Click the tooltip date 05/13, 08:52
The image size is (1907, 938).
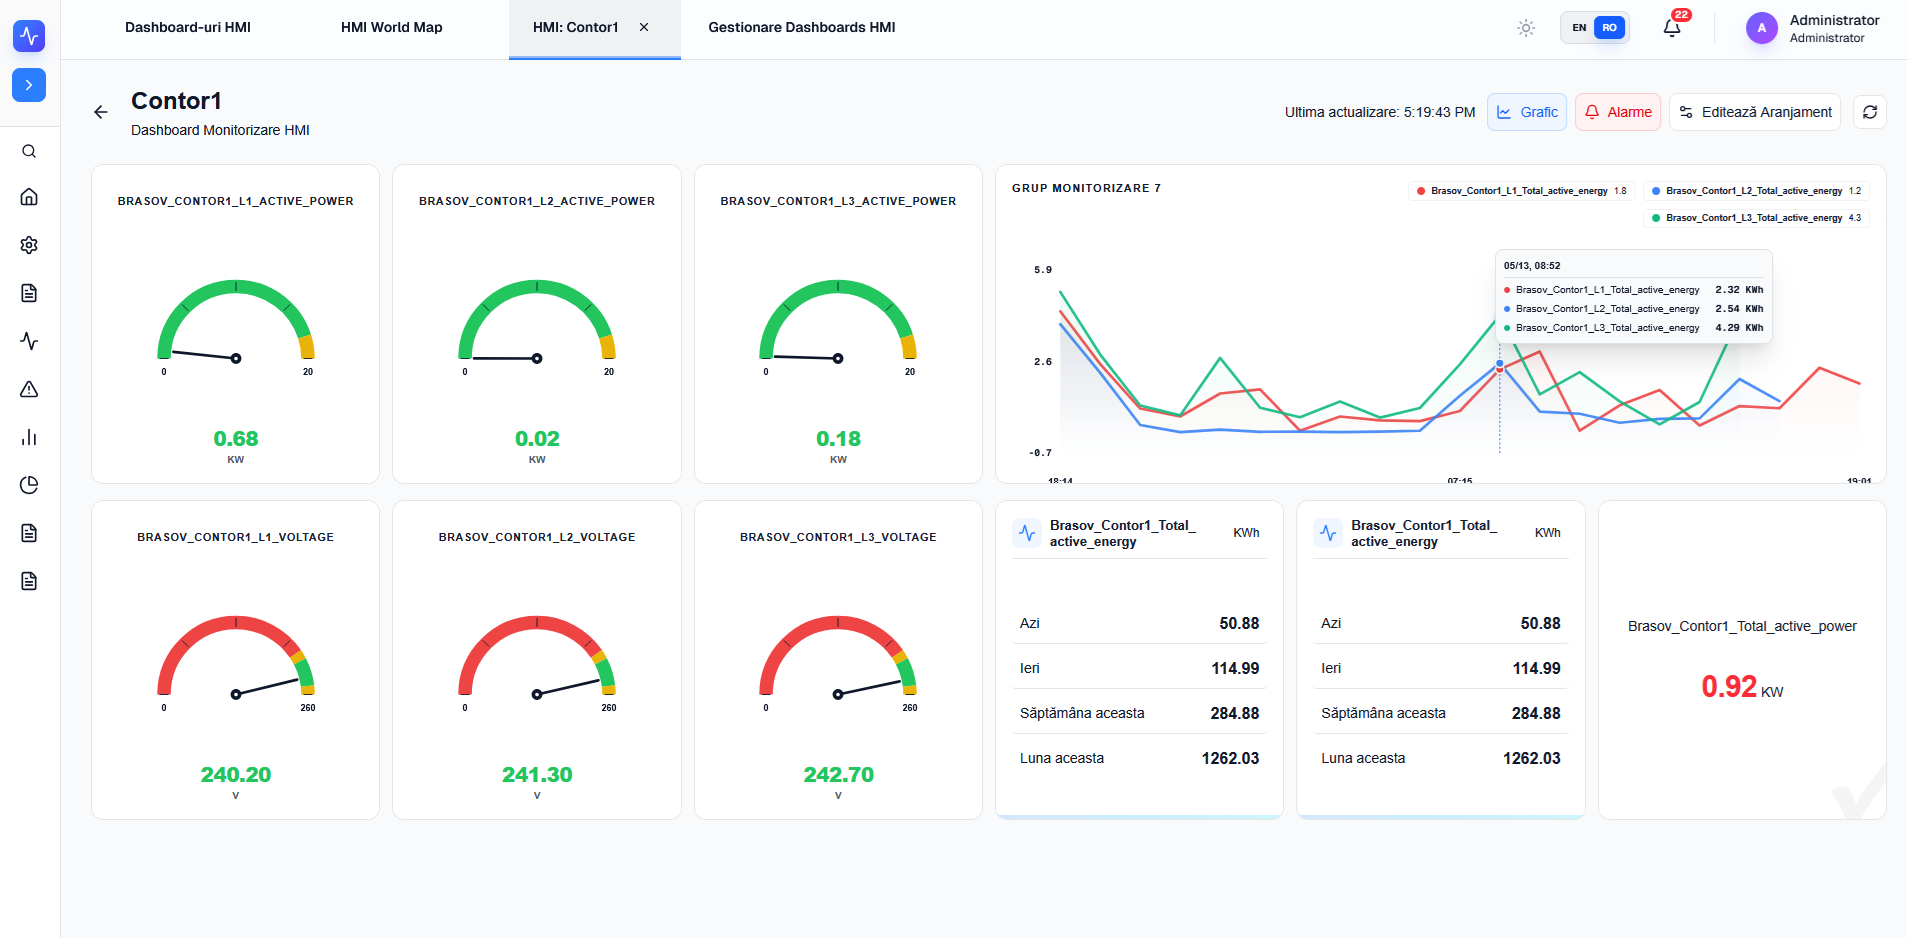[1532, 266]
